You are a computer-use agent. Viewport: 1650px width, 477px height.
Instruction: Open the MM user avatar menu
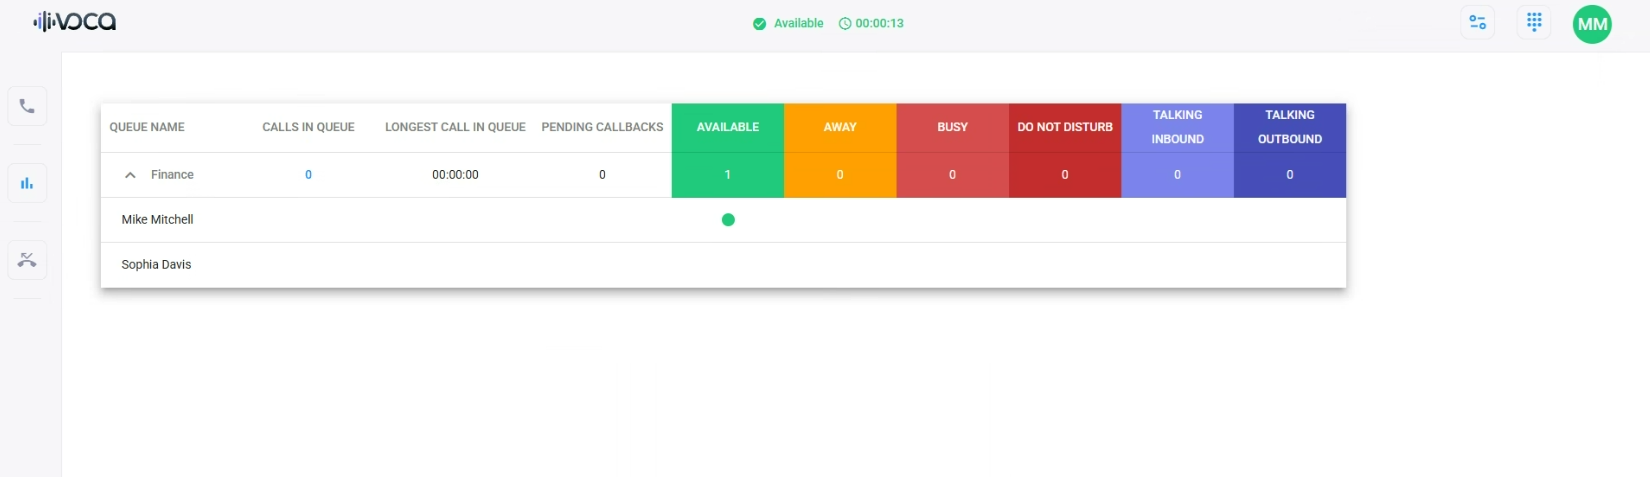point(1591,24)
